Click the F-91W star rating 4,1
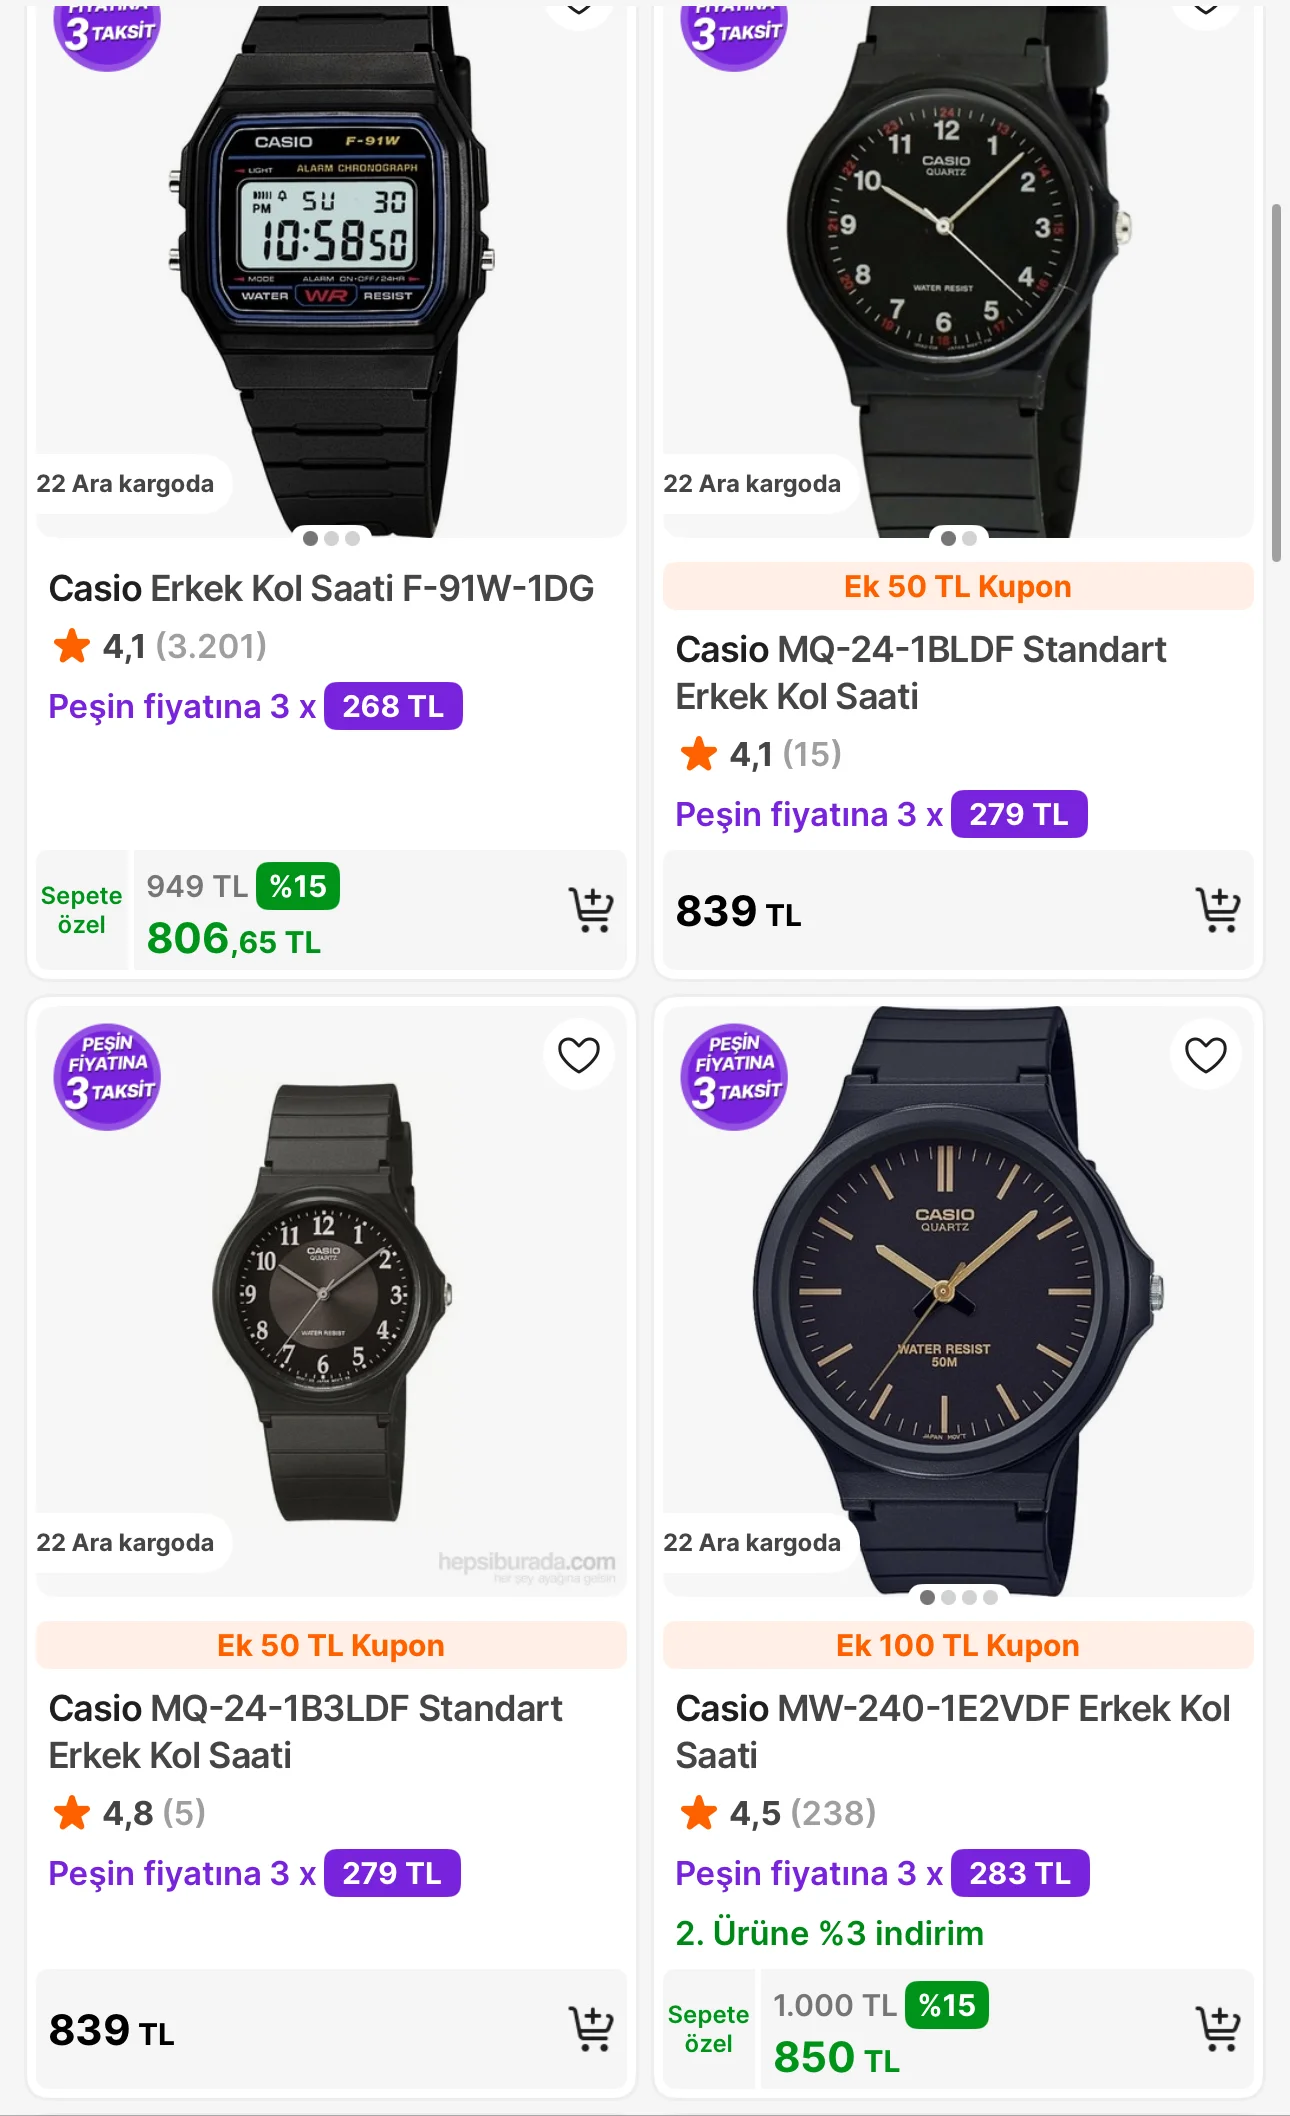This screenshot has height=2116, width=1290. click(x=160, y=646)
